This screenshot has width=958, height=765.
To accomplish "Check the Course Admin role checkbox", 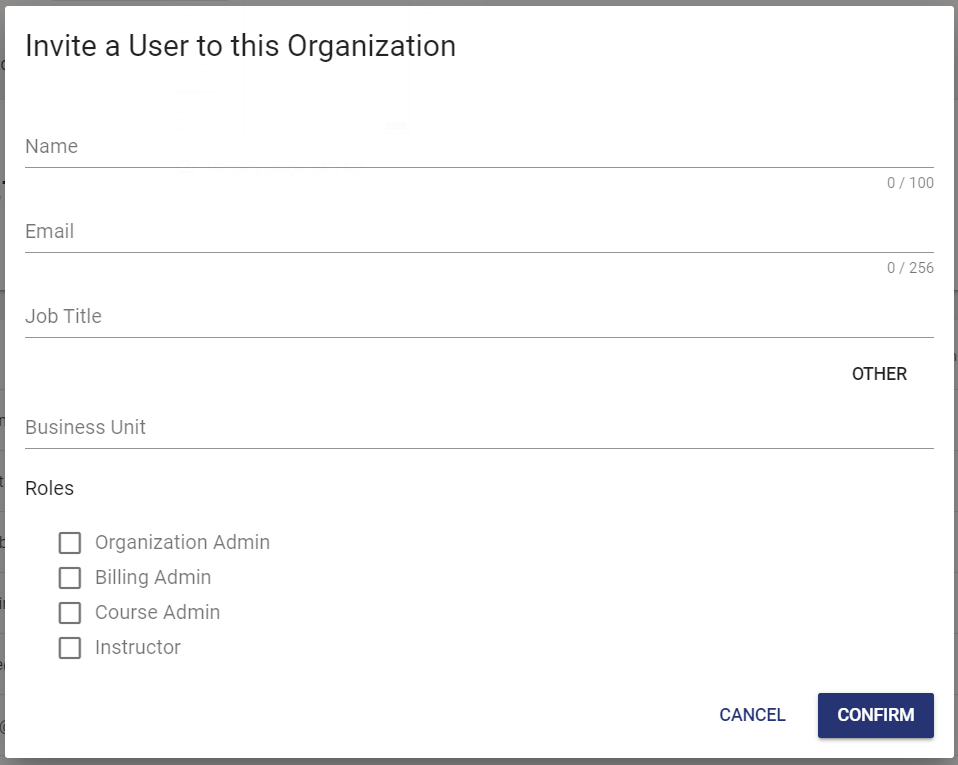I will [69, 612].
